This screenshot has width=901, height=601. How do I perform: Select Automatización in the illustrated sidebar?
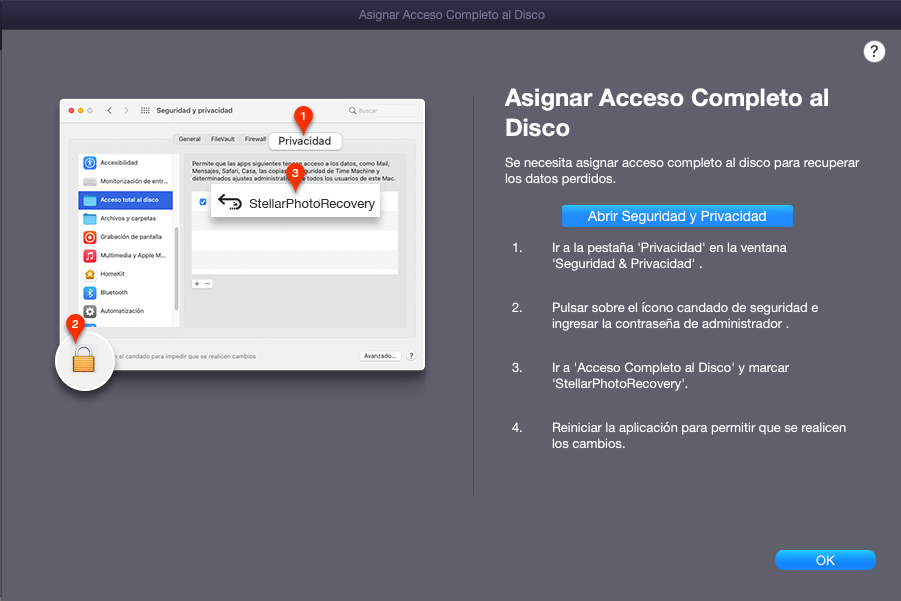coord(125,311)
